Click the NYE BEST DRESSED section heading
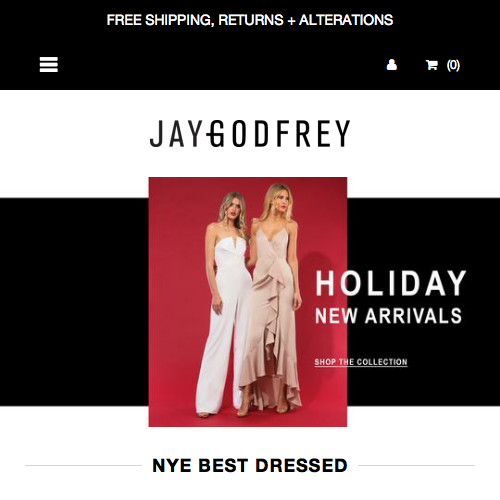 click(250, 465)
